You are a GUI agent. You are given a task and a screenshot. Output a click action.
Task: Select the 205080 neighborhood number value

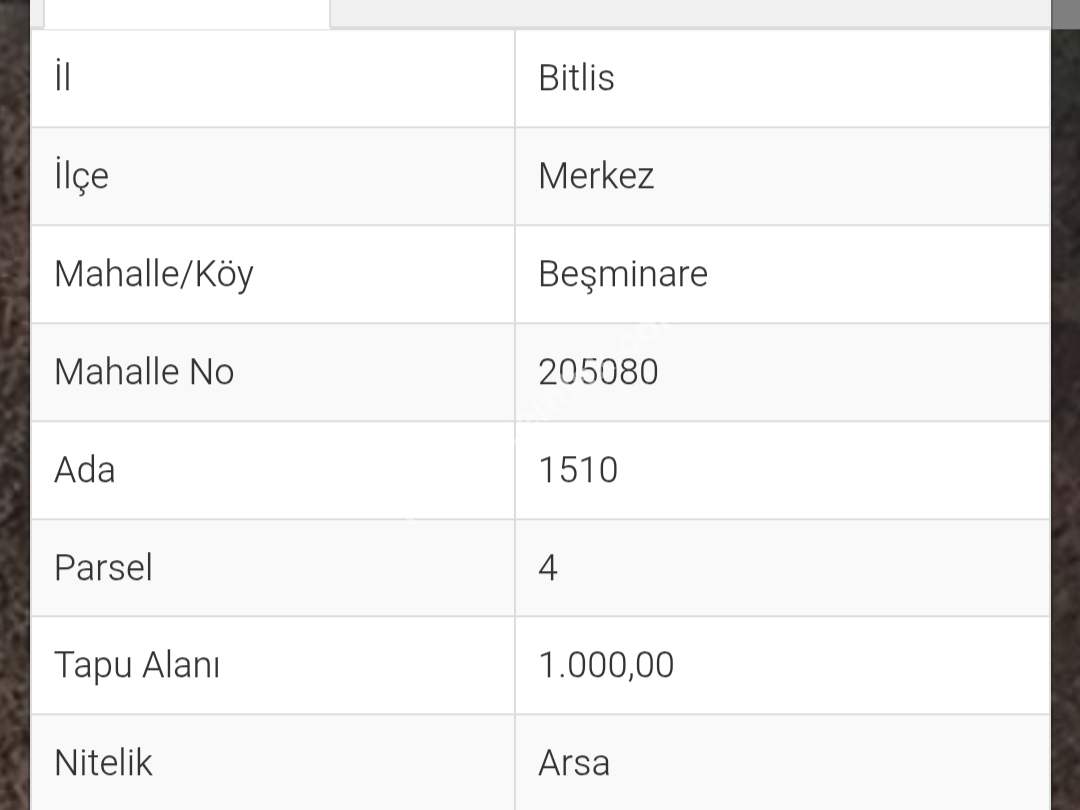coord(598,372)
